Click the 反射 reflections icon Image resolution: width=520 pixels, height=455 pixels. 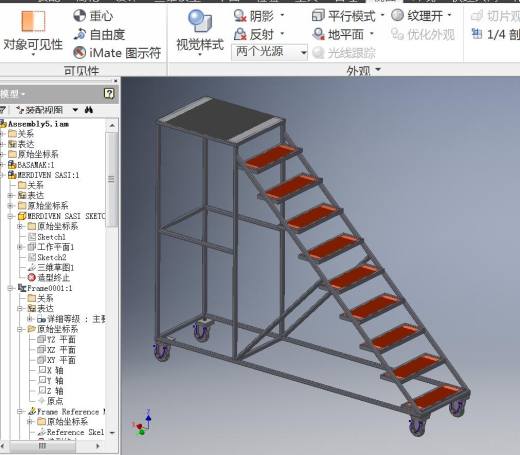pos(240,34)
